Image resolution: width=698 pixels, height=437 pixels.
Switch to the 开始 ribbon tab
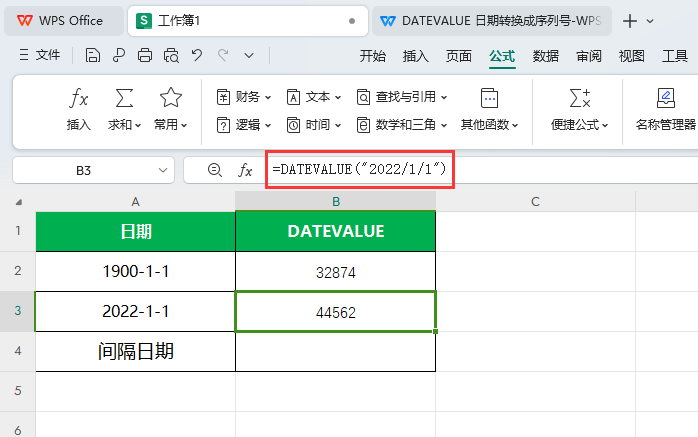(373, 56)
